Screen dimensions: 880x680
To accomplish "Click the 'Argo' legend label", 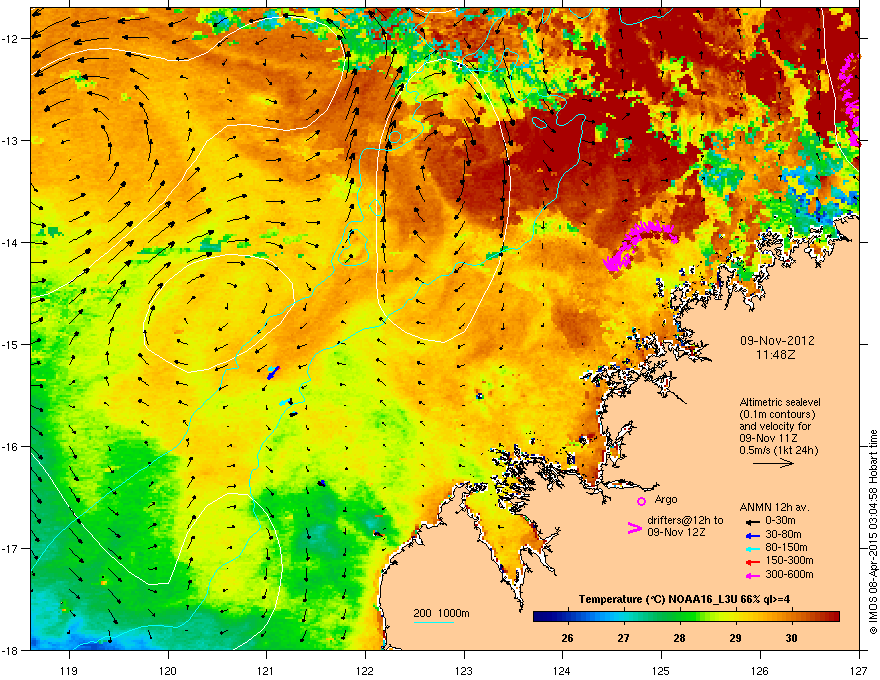I will click(x=666, y=499).
